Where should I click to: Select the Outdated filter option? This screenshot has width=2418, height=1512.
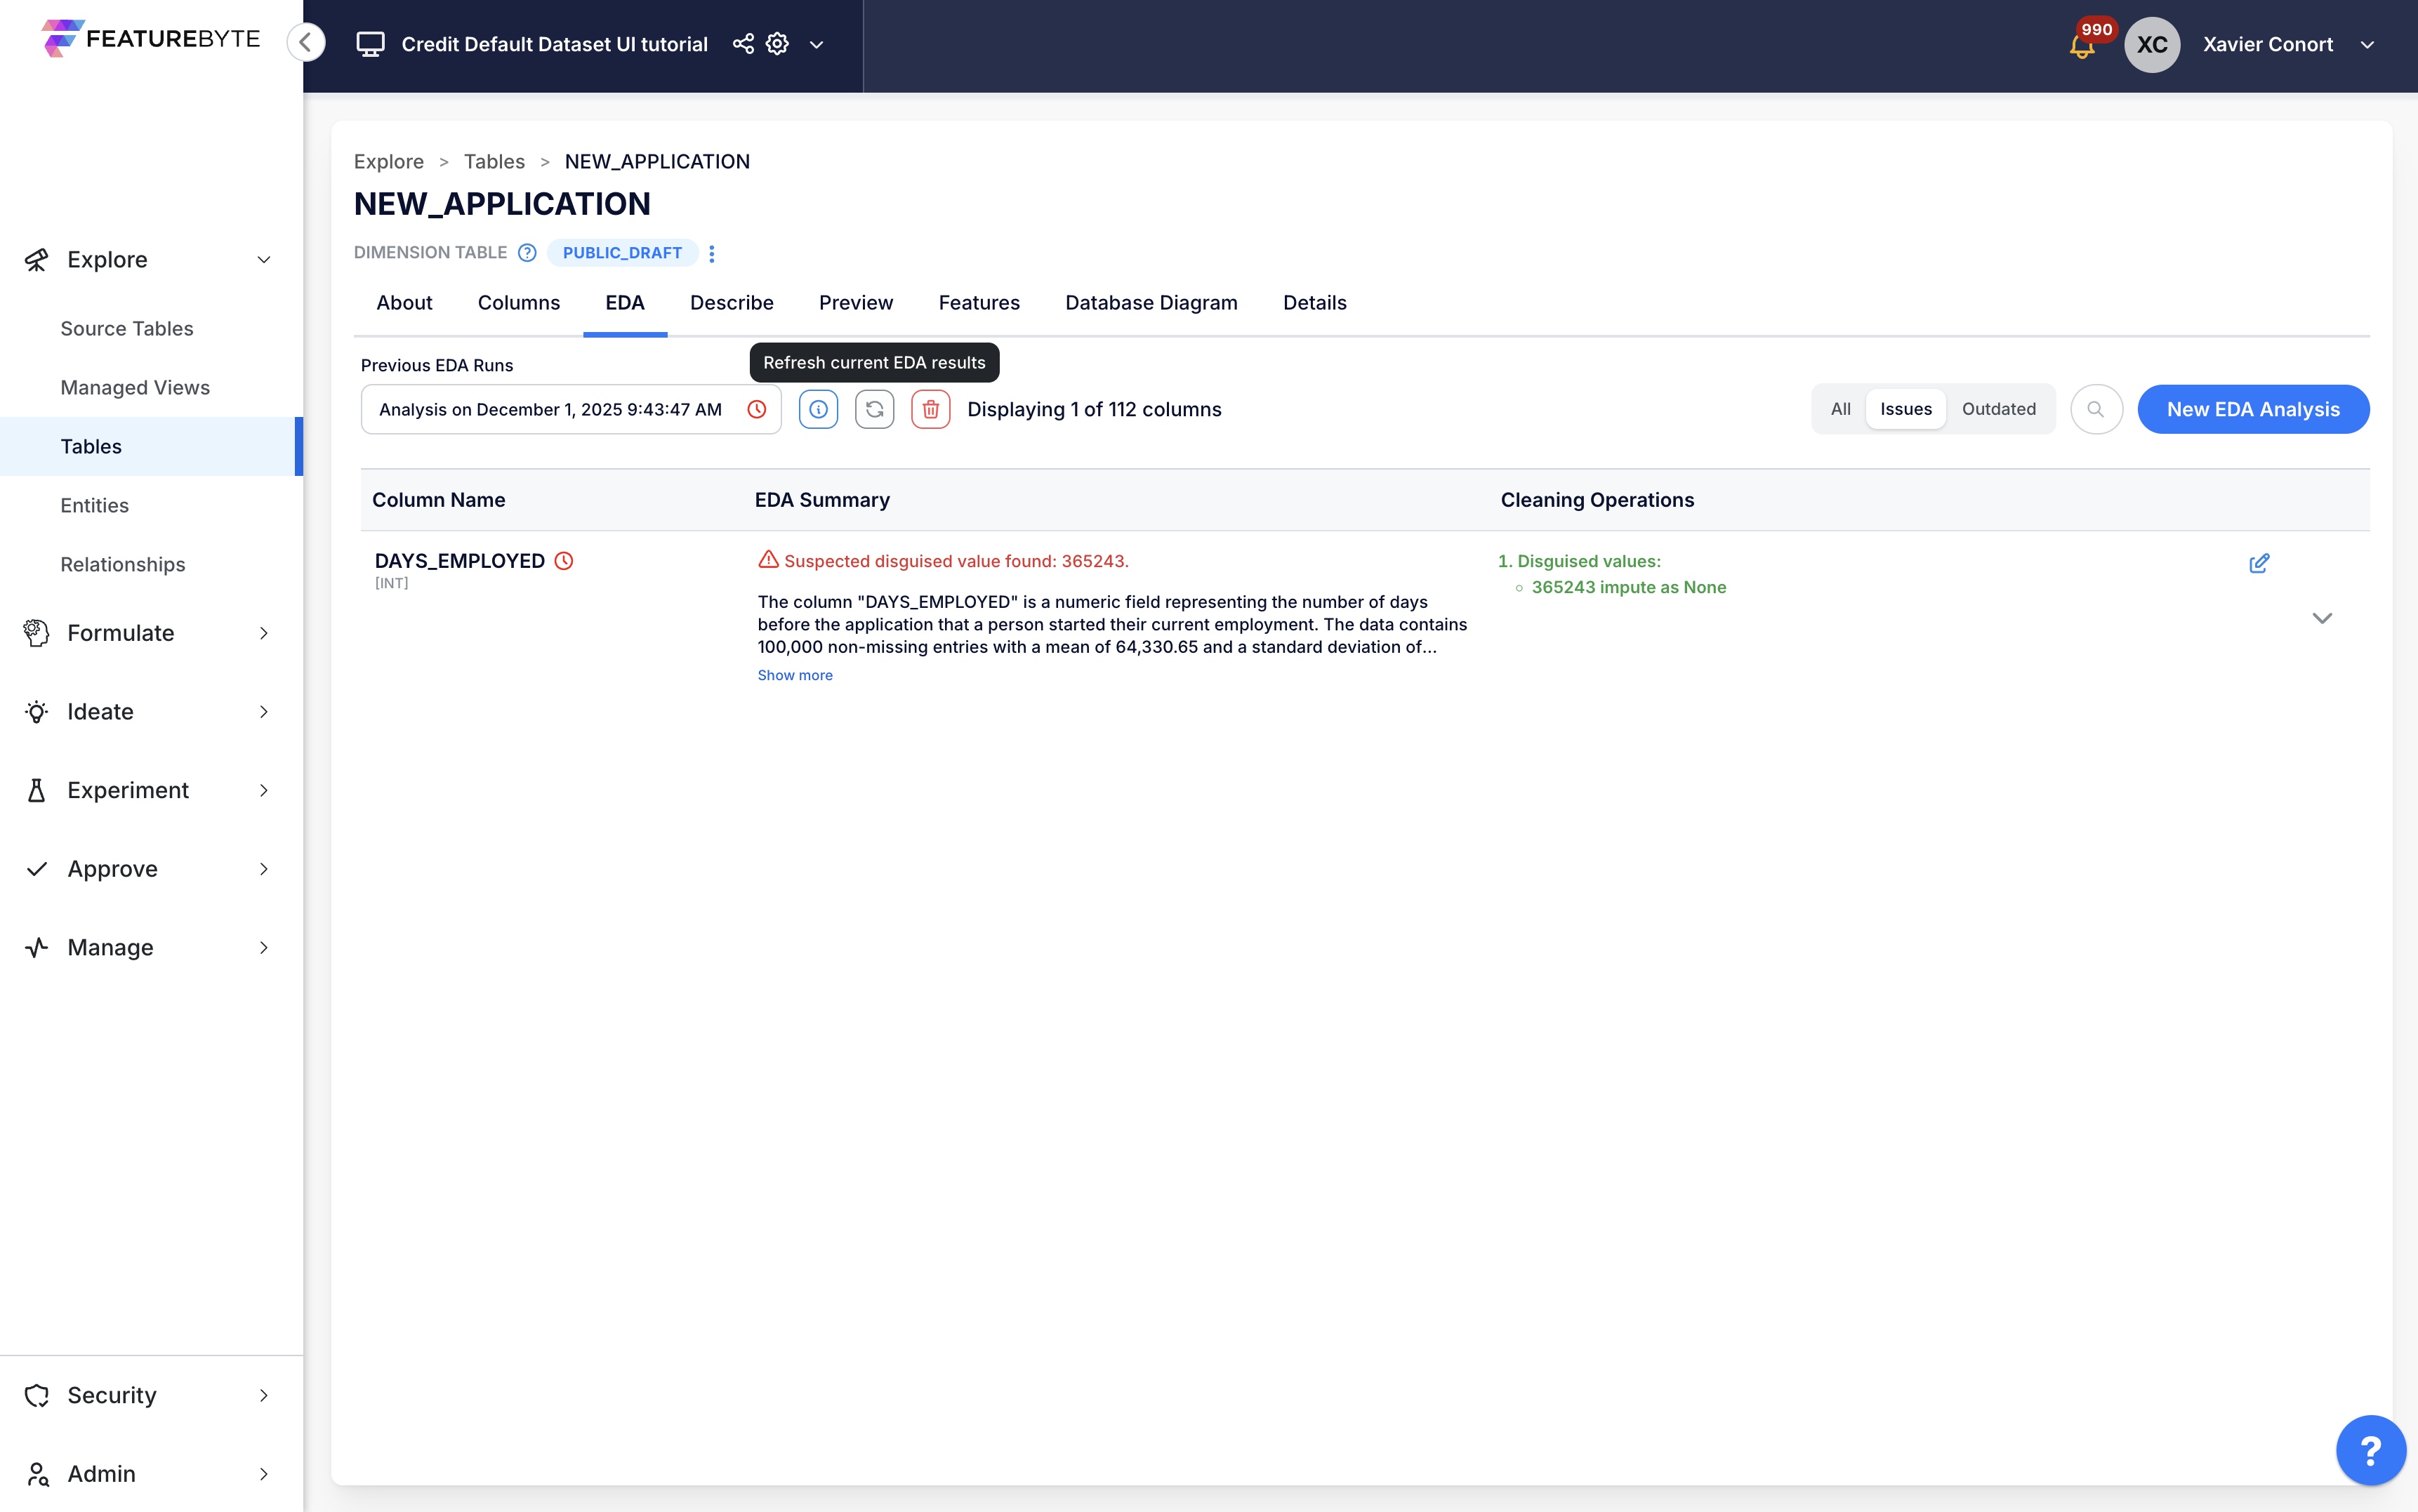click(x=1998, y=409)
